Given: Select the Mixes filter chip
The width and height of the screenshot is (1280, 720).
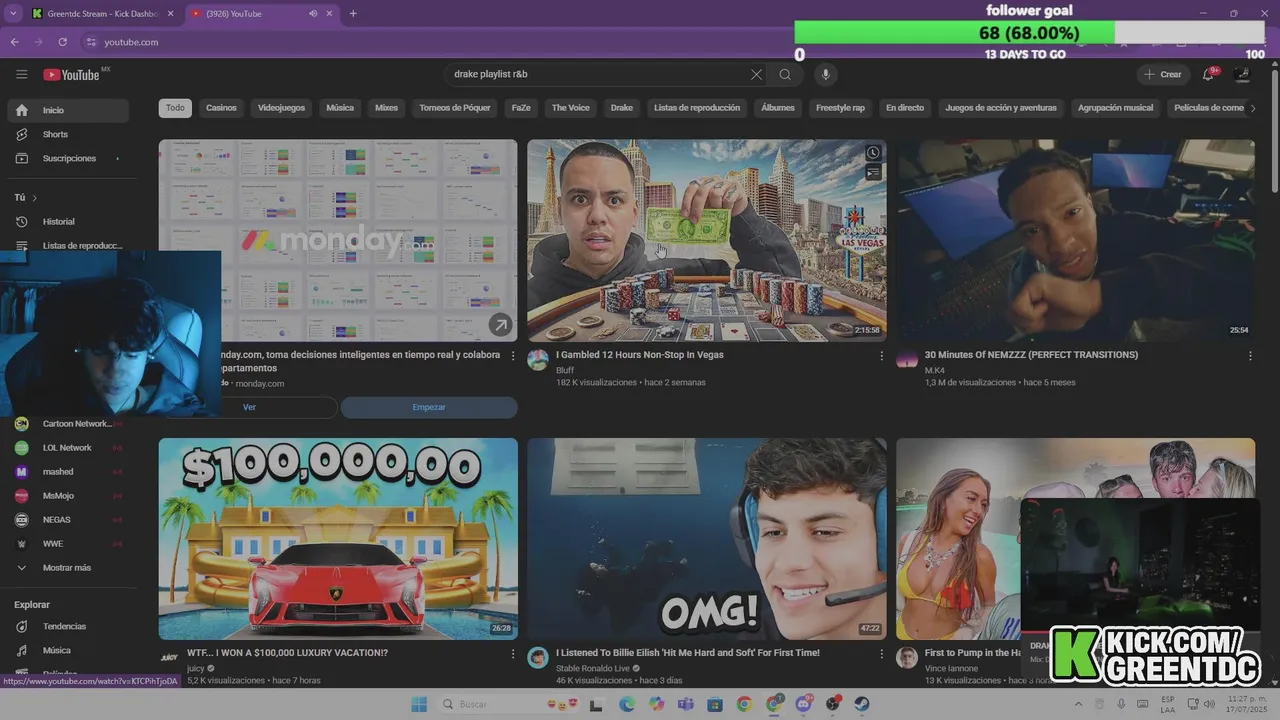Looking at the screenshot, I should pos(386,108).
